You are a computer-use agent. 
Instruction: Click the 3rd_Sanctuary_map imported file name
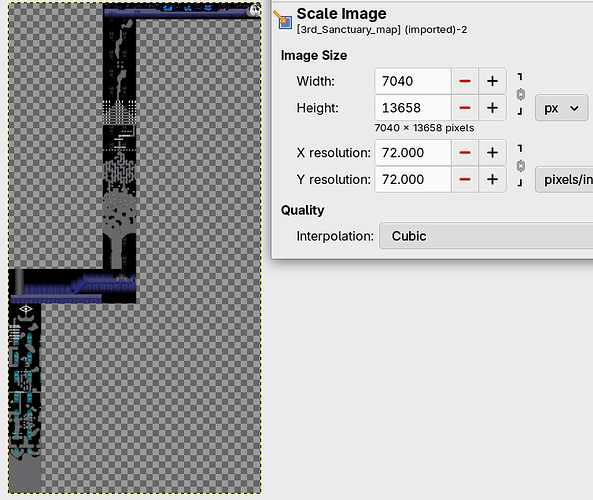click(382, 30)
